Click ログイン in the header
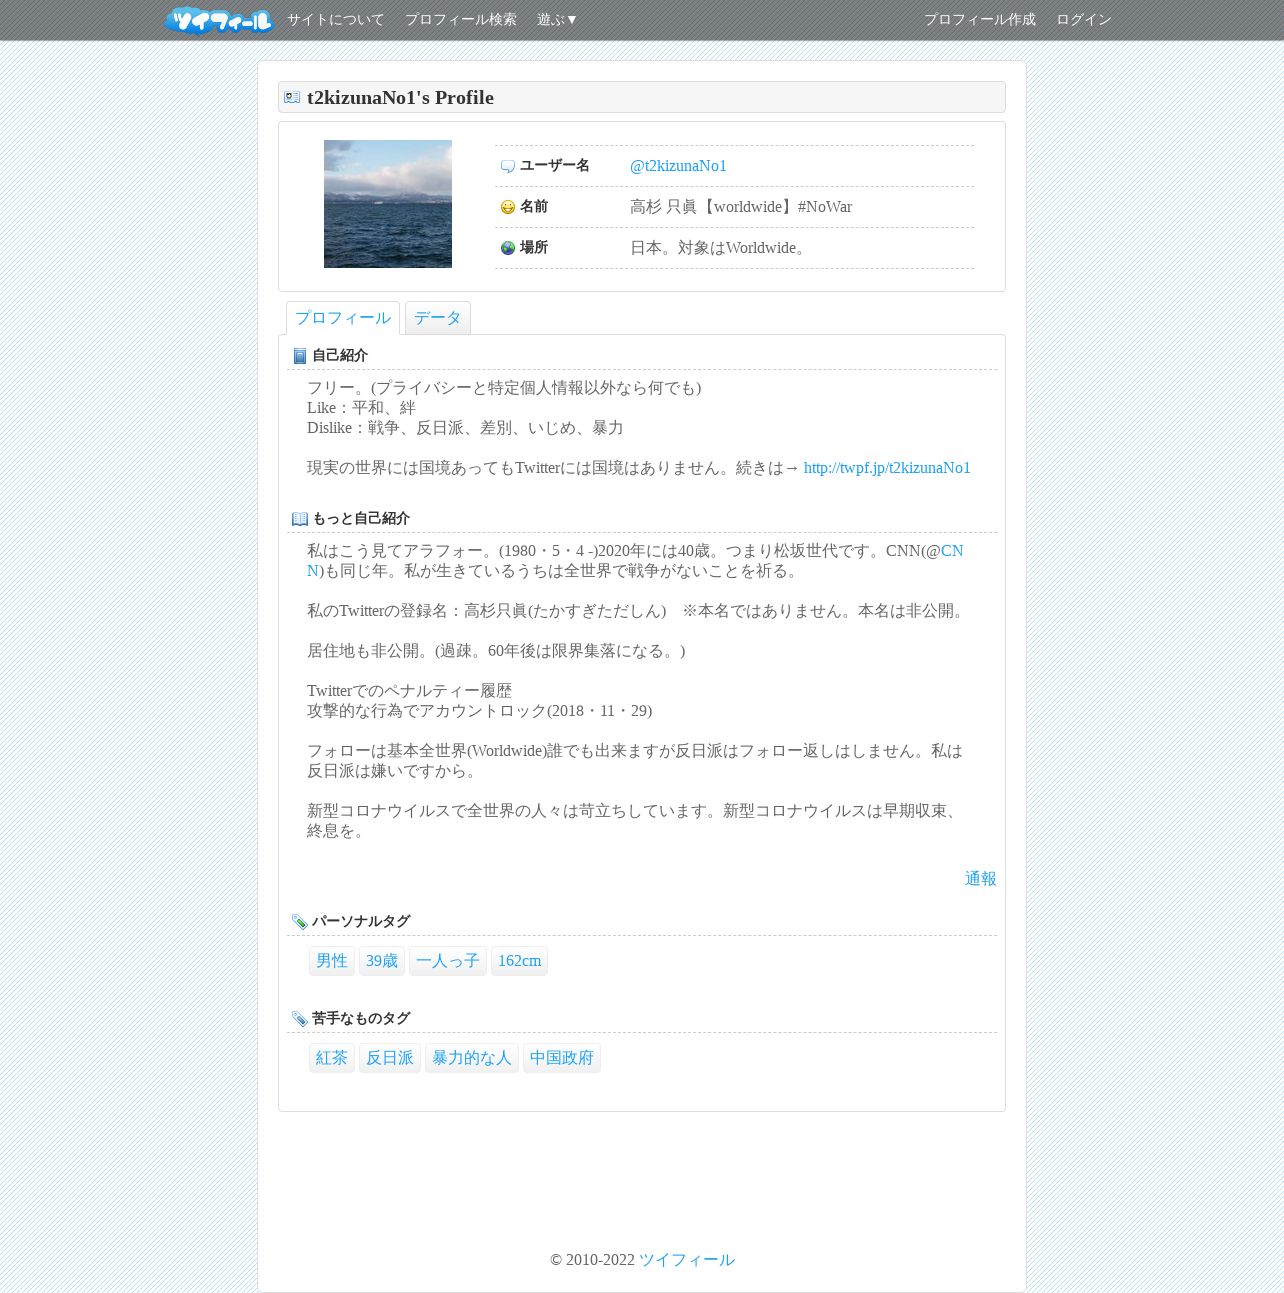The image size is (1284, 1293). tap(1084, 20)
